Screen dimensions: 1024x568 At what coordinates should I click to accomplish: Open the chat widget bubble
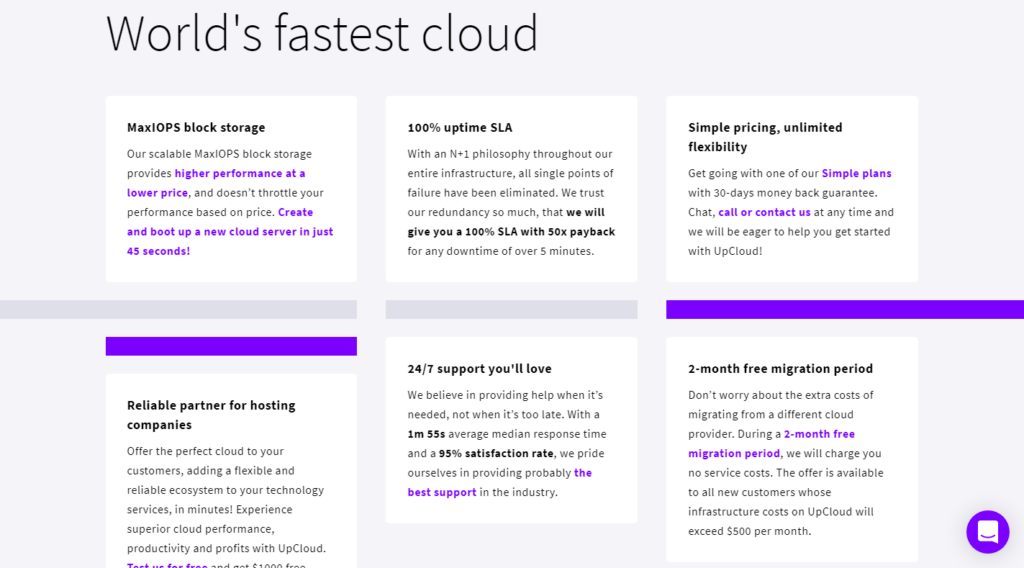(x=987, y=531)
